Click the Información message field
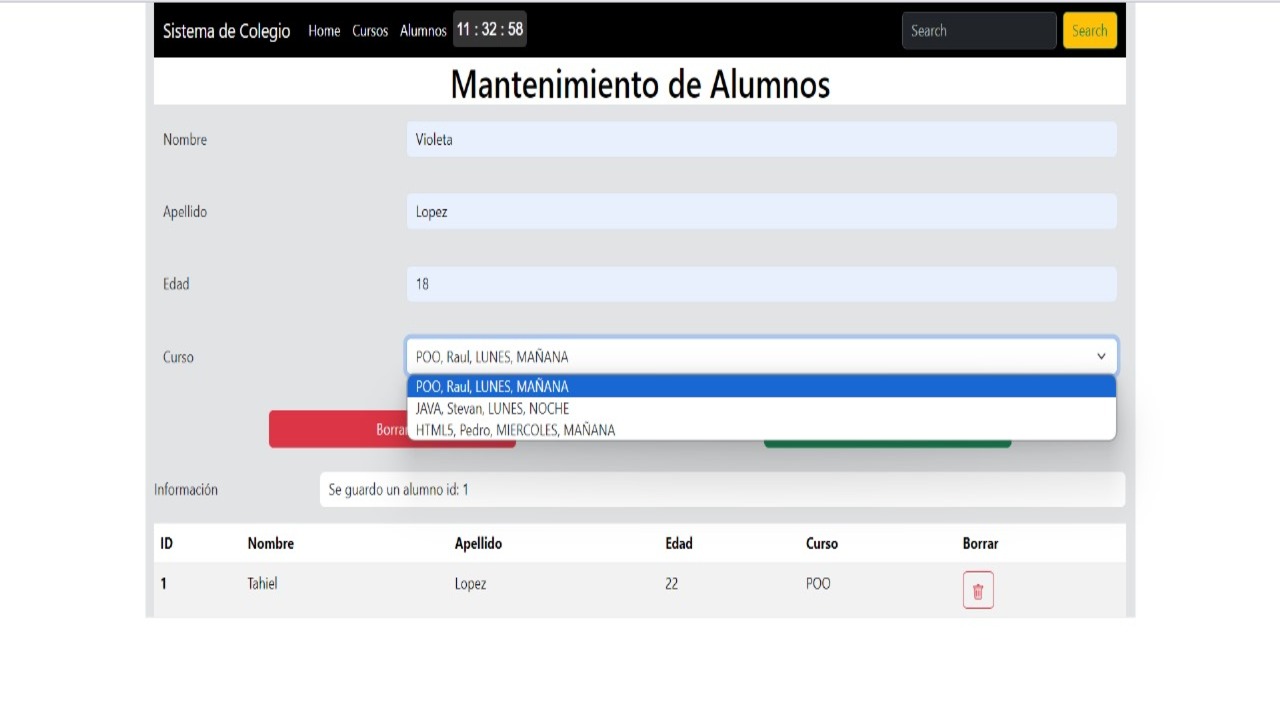 pos(722,490)
